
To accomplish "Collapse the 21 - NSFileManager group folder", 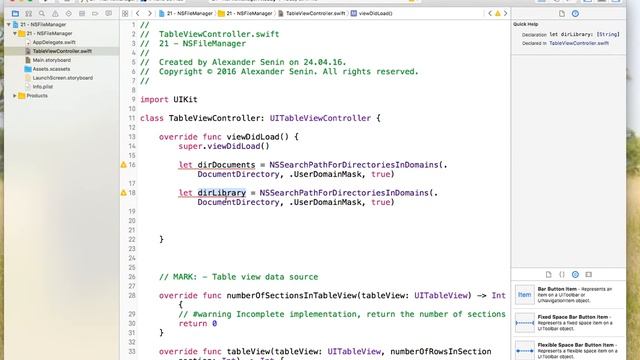I will click(x=15, y=33).
